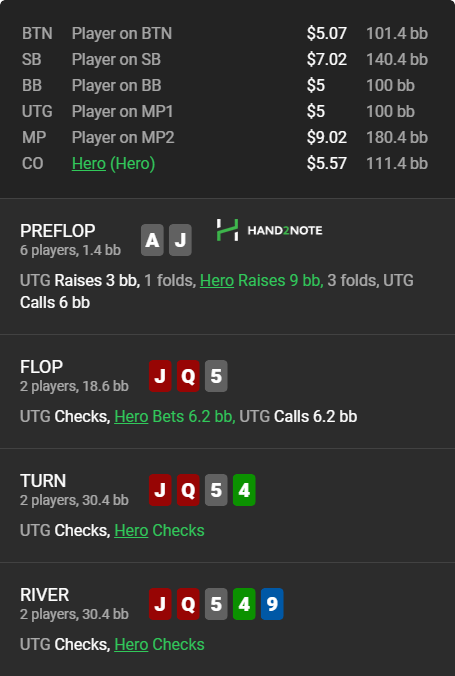This screenshot has width=455, height=676.
Task: Open the Hero (Hero) player link
Action: [113, 163]
